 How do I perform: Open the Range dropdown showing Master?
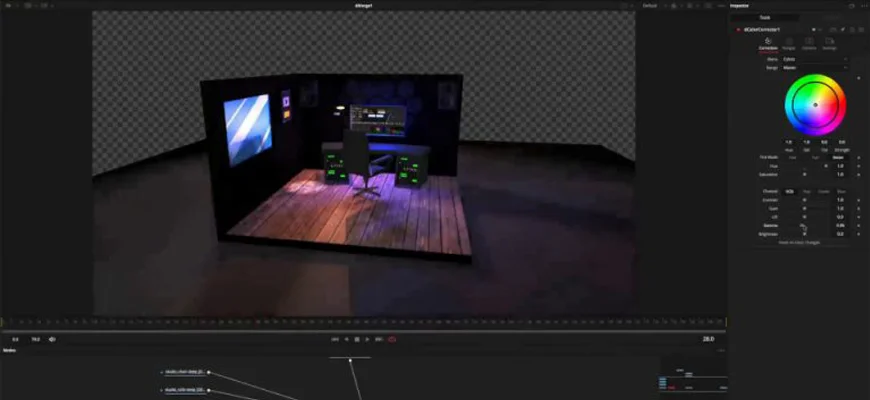815,68
